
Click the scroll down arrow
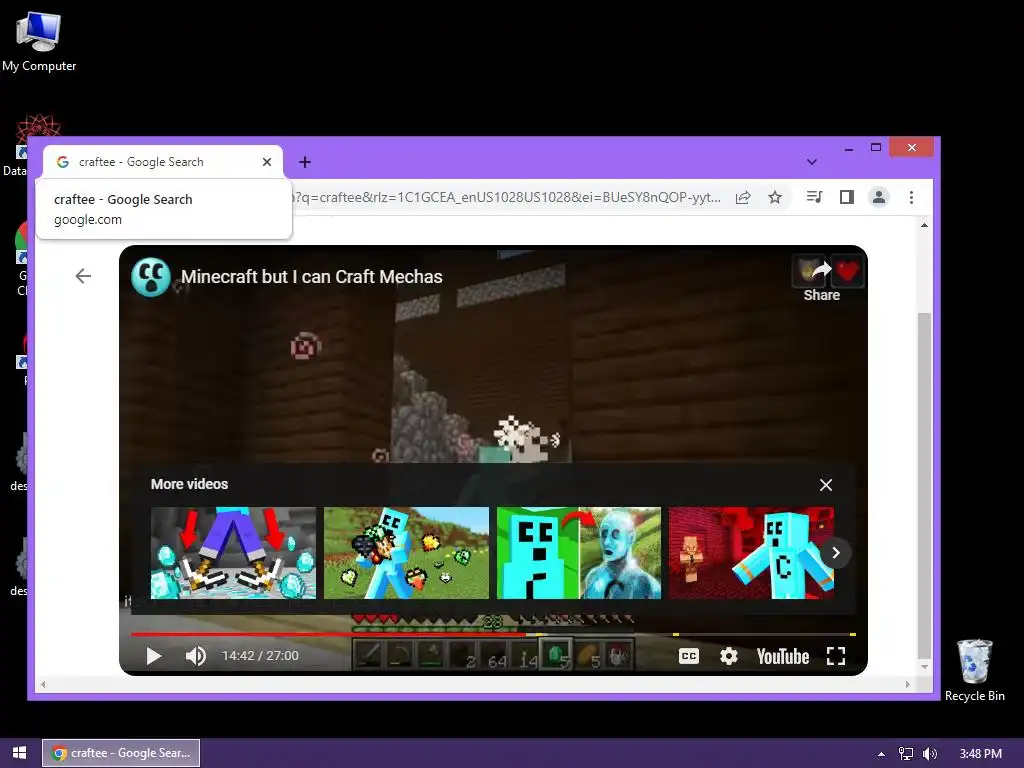[x=924, y=667]
